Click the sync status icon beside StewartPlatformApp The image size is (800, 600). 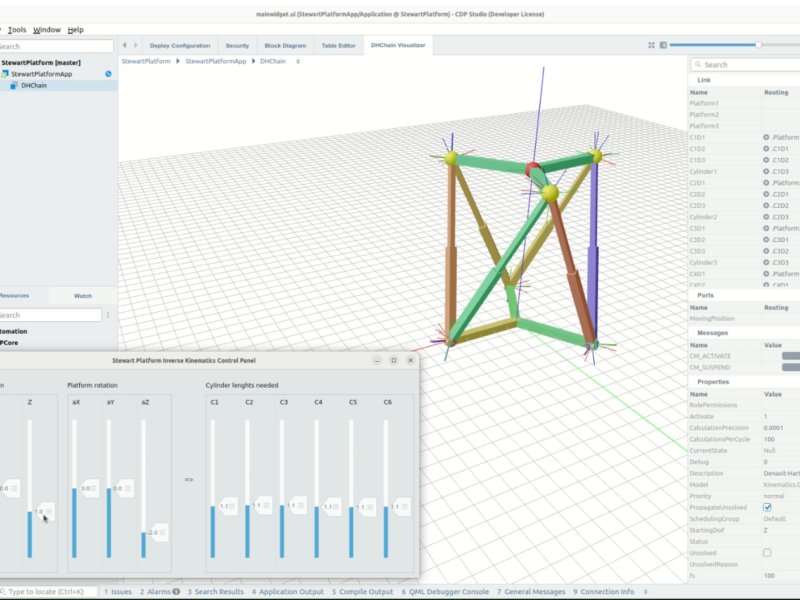pyautogui.click(x=109, y=73)
